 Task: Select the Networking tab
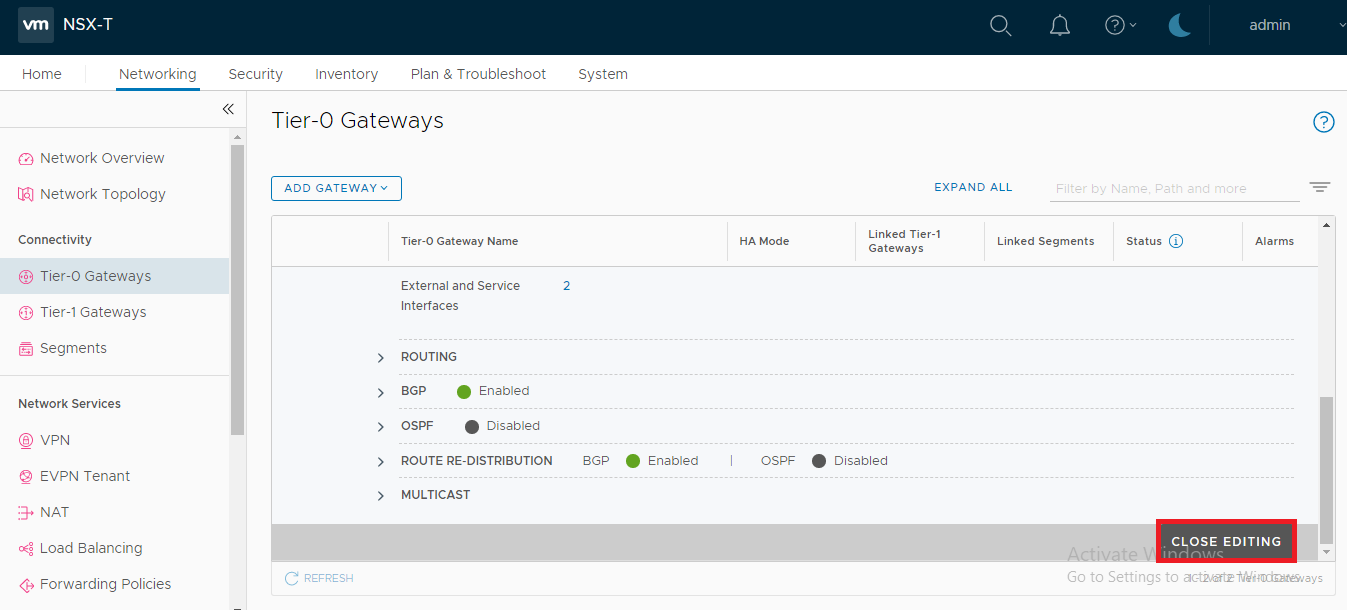(157, 74)
